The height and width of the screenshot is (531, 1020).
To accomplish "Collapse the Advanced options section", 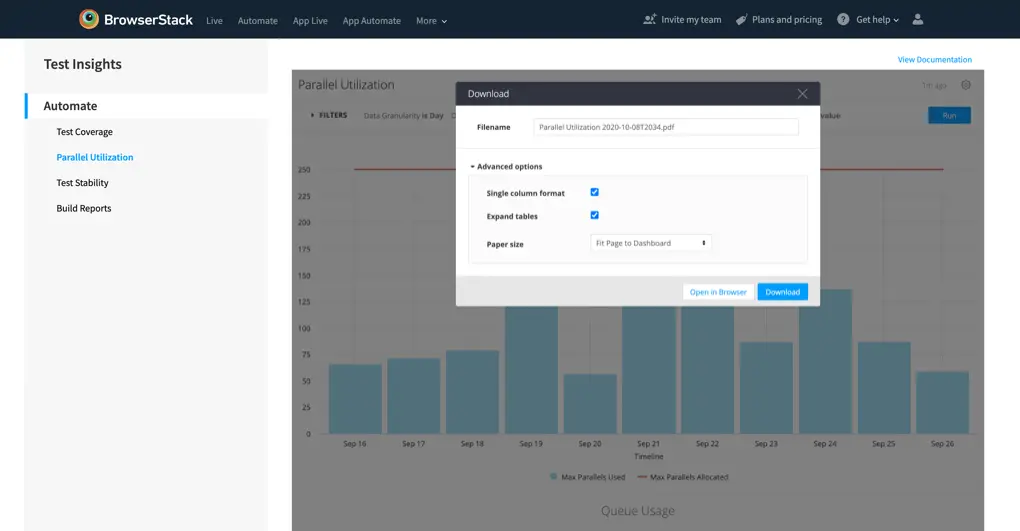I will click(x=509, y=166).
